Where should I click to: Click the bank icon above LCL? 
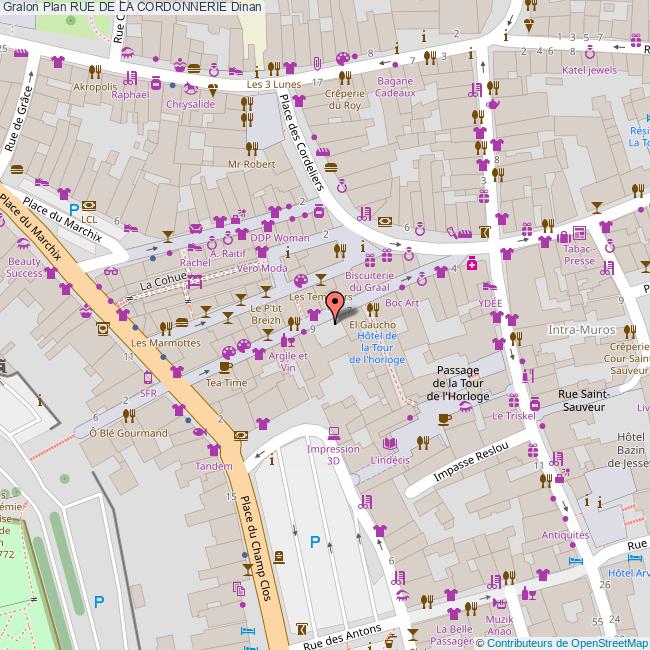coord(88,204)
